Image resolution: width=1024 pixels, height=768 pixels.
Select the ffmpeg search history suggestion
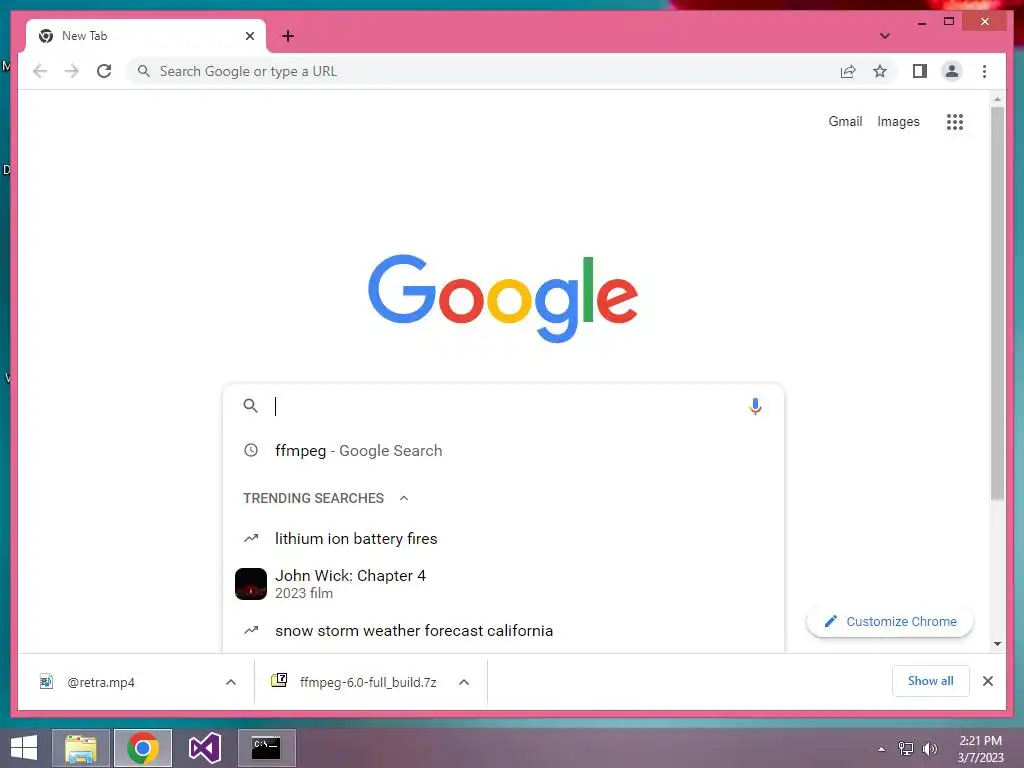pos(503,451)
